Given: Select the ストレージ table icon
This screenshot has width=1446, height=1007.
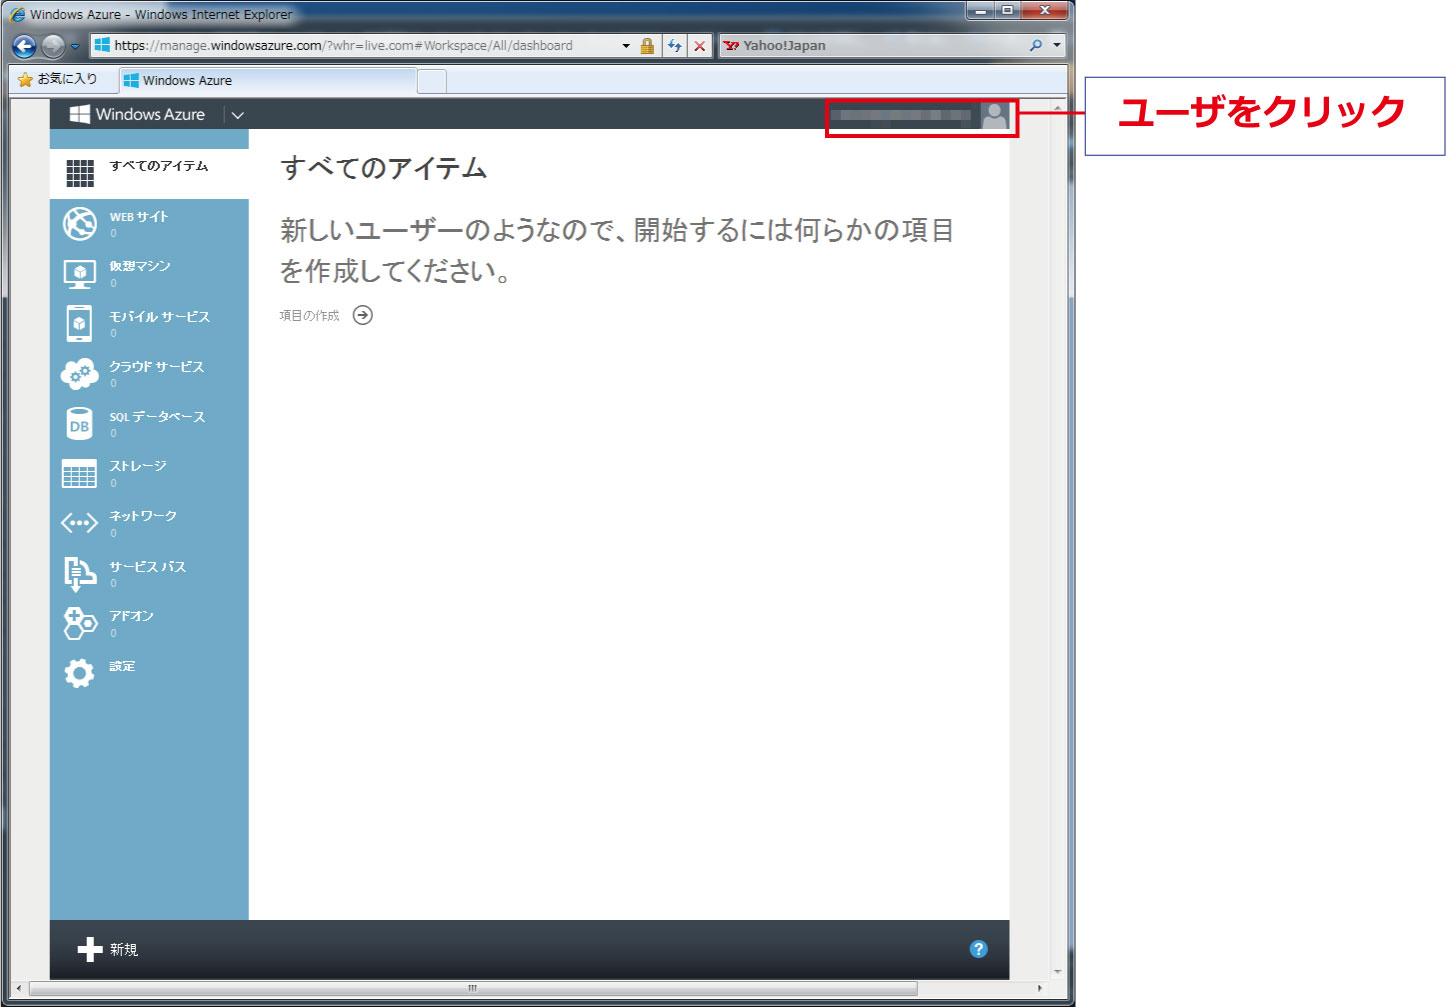Looking at the screenshot, I should [x=80, y=473].
